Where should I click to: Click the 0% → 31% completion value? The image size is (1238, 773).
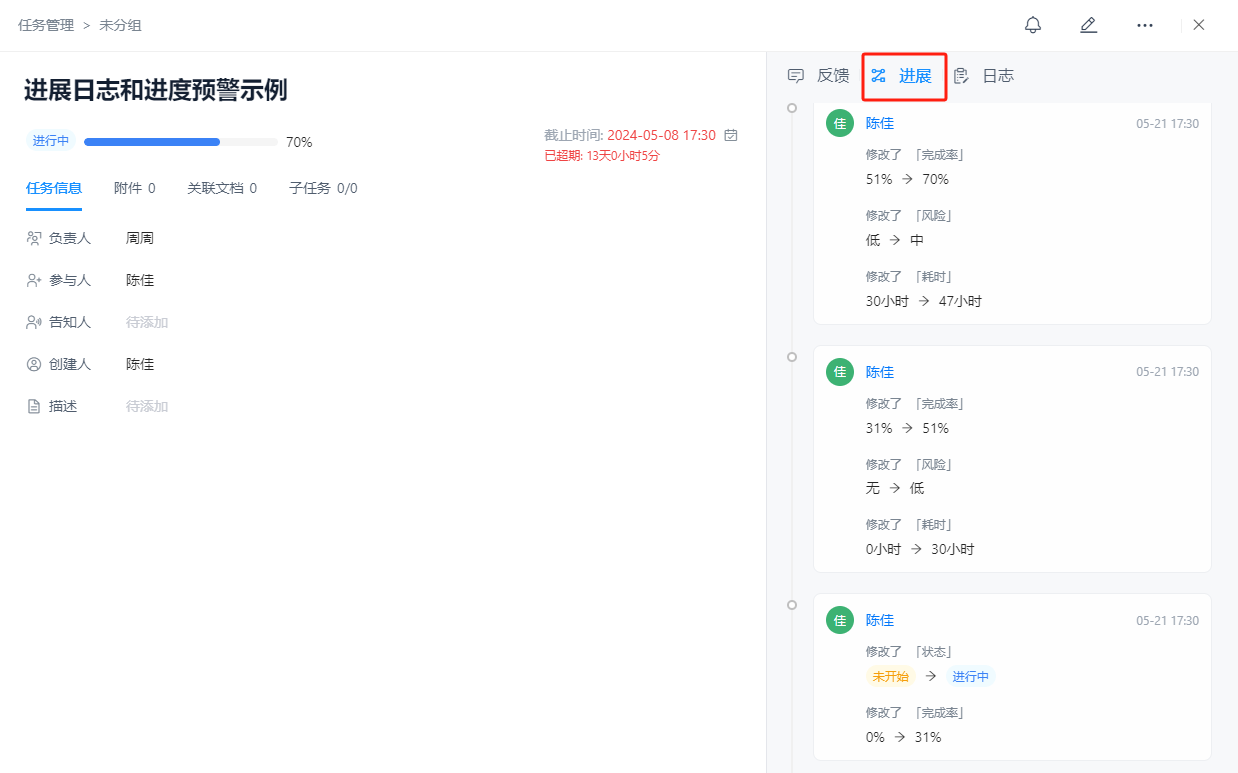903,737
